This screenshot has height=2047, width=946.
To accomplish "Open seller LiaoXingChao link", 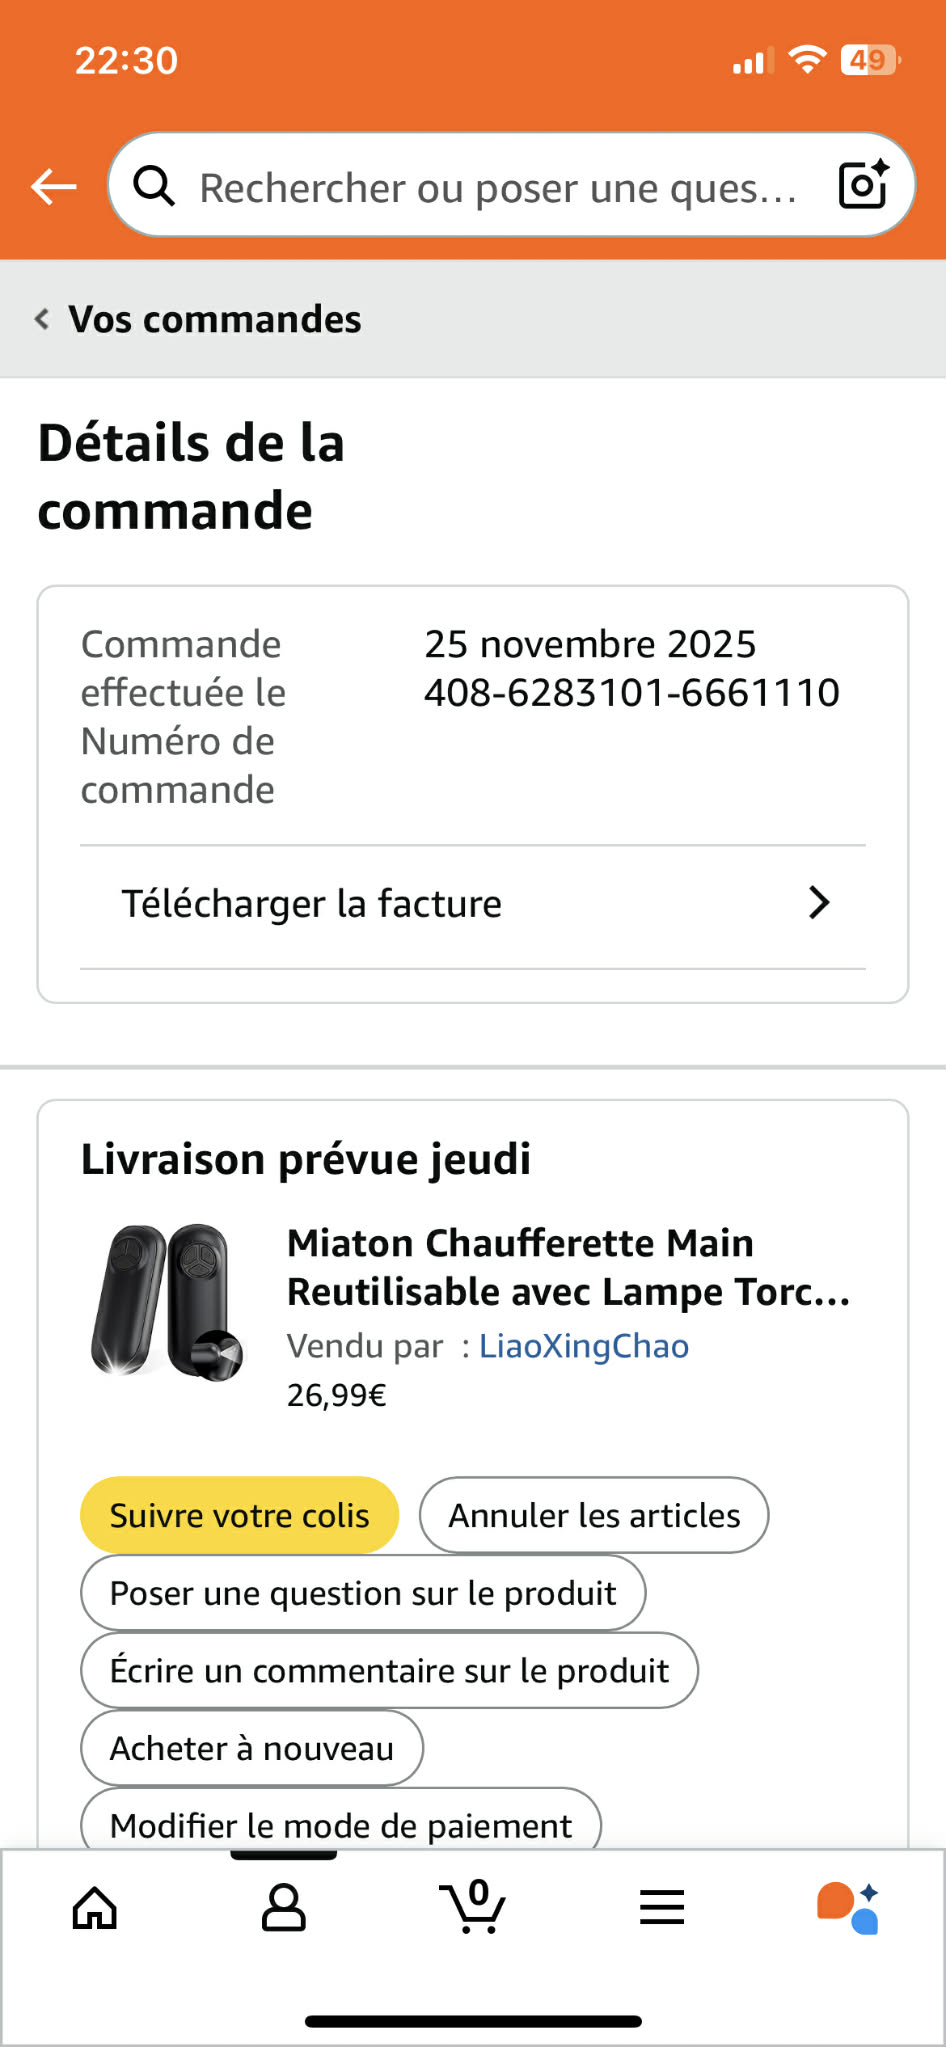I will [x=584, y=1346].
